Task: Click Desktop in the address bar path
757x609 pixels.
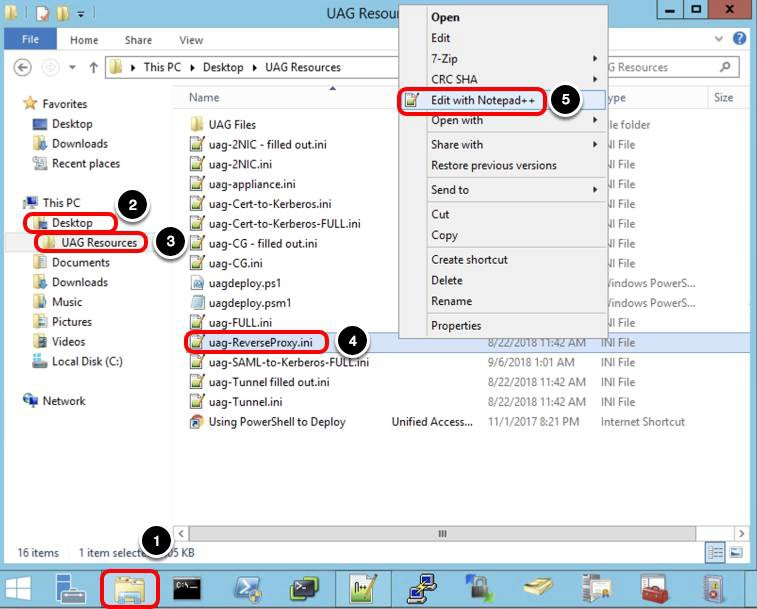Action: click(x=223, y=67)
